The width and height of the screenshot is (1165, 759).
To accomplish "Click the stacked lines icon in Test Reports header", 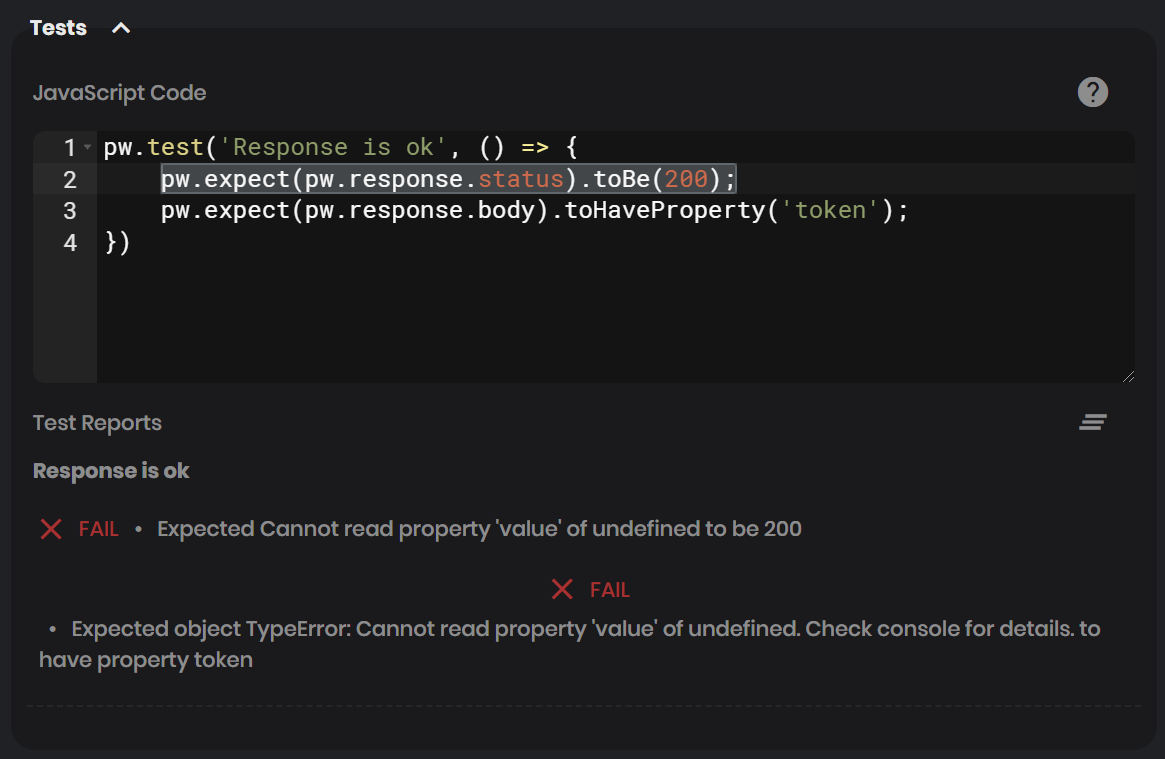I will 1093,422.
